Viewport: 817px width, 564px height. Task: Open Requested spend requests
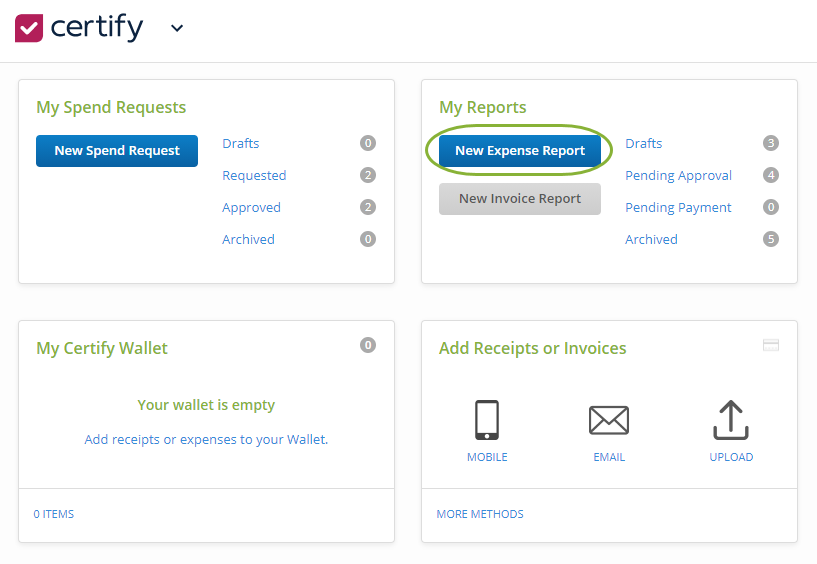(x=254, y=175)
